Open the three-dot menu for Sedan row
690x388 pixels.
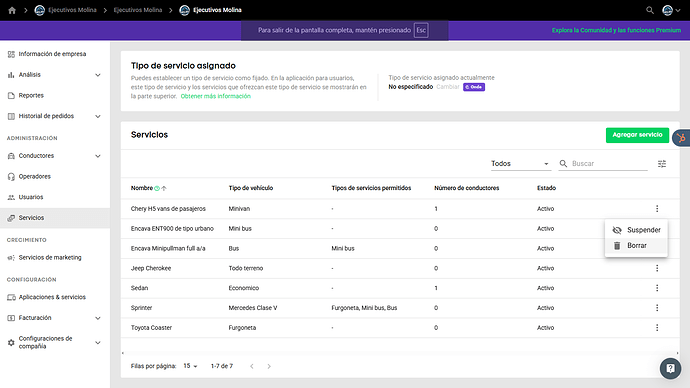pyautogui.click(x=657, y=288)
